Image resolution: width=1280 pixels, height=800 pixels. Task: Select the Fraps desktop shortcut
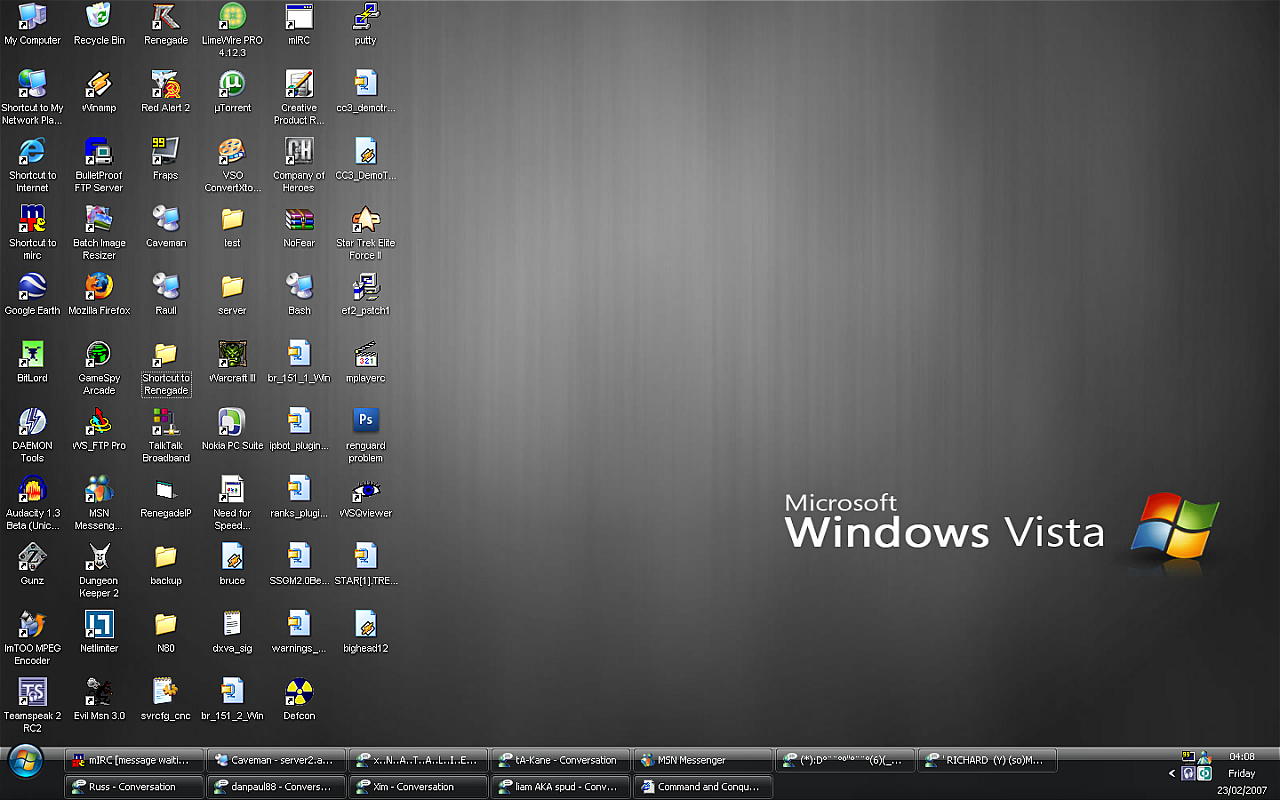coord(165,152)
